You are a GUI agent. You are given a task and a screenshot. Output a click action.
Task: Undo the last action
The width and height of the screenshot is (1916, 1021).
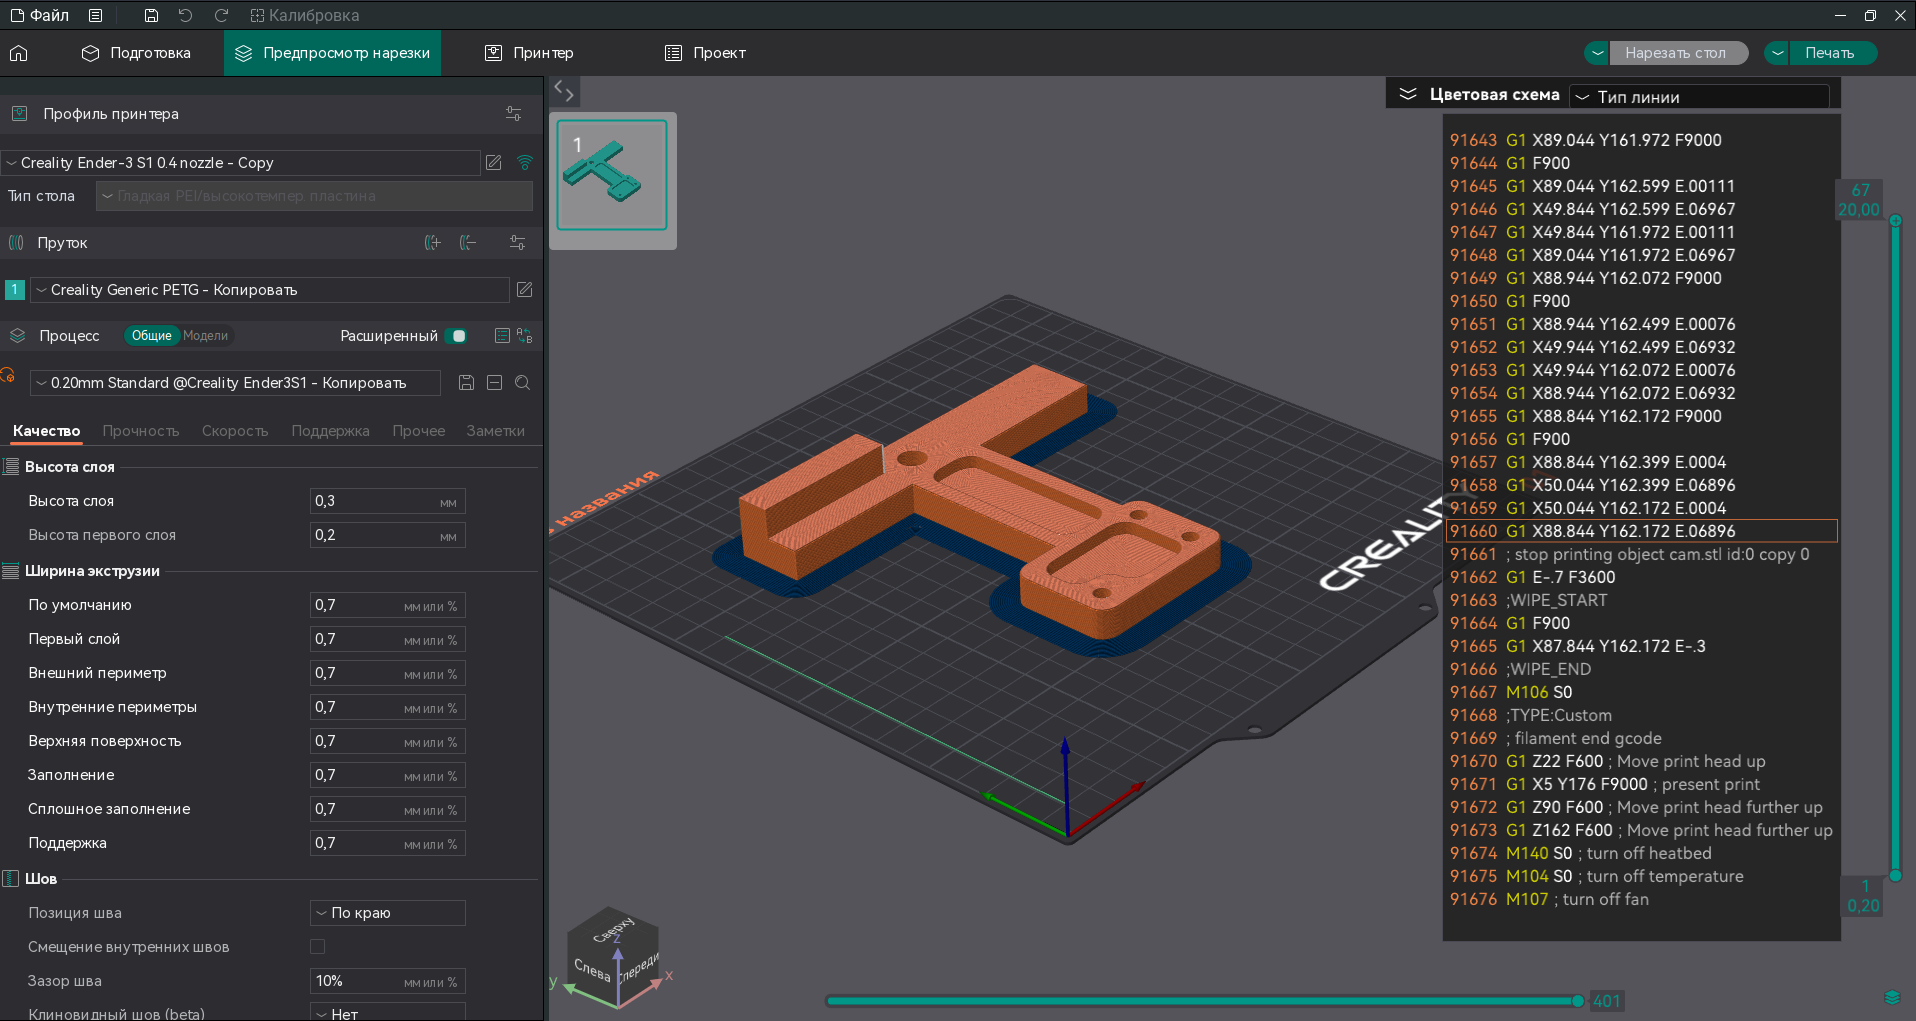coord(186,15)
